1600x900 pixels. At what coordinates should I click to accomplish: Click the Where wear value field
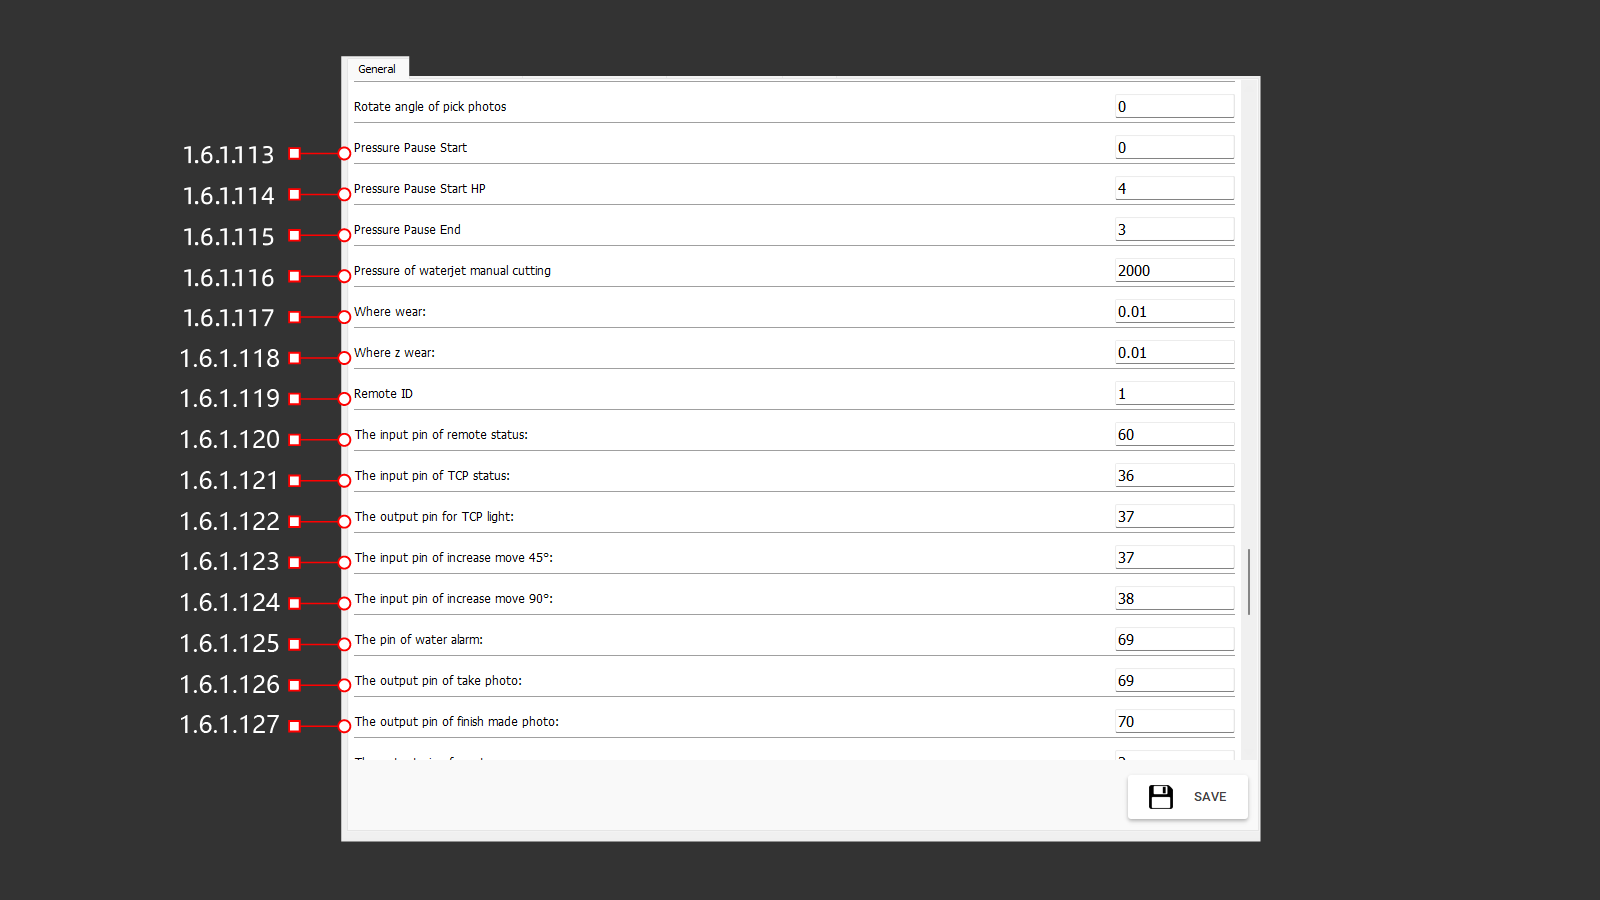[x=1174, y=312]
